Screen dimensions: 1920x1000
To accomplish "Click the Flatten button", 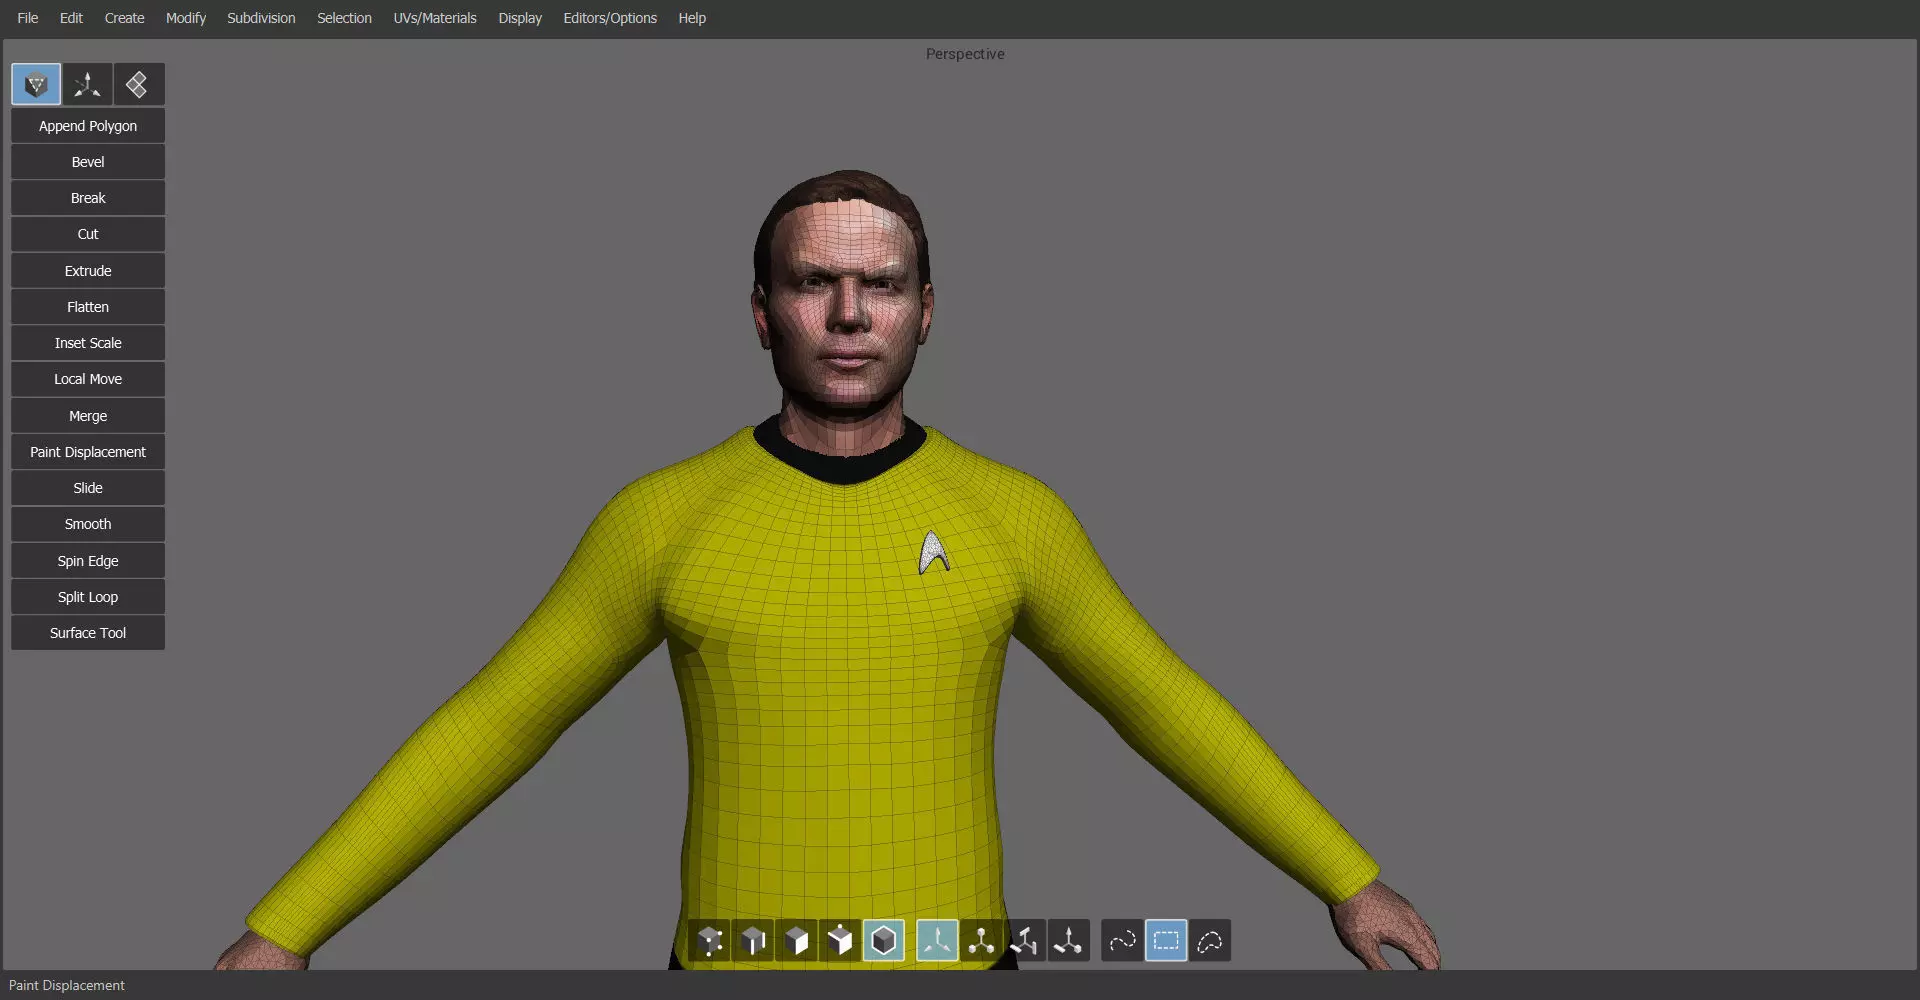I will tap(88, 307).
